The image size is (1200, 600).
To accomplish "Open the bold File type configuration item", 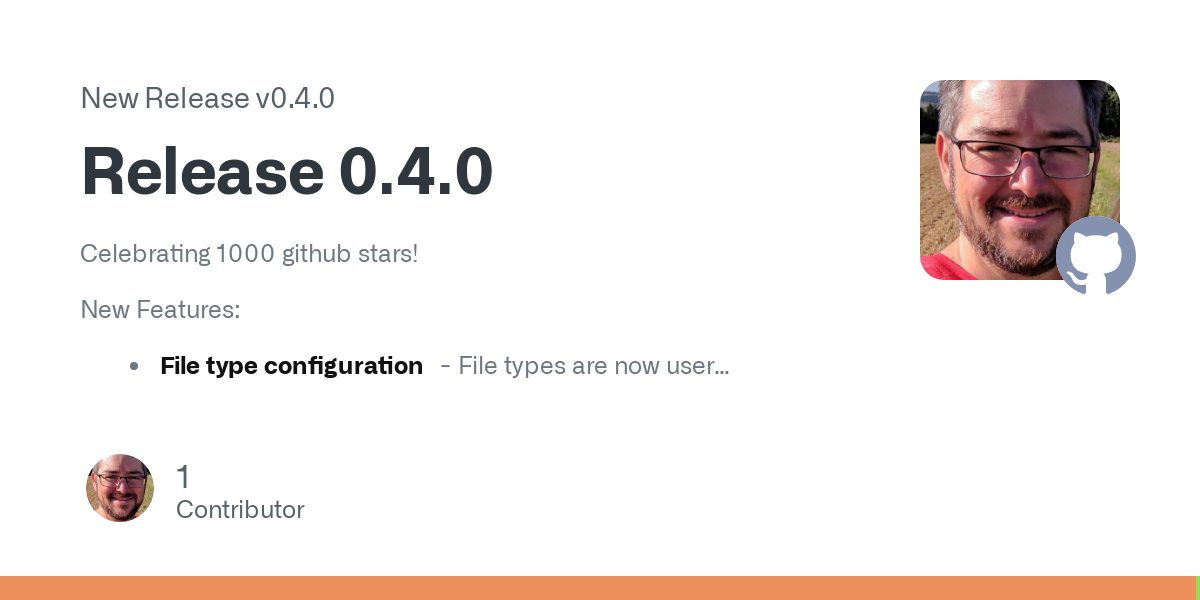I will click(291, 366).
